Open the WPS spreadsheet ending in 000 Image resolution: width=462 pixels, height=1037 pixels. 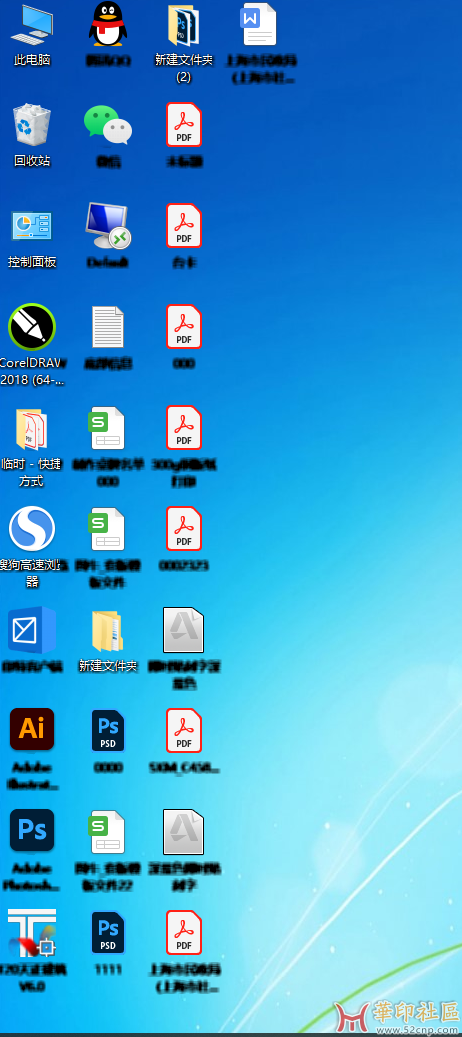pos(108,429)
